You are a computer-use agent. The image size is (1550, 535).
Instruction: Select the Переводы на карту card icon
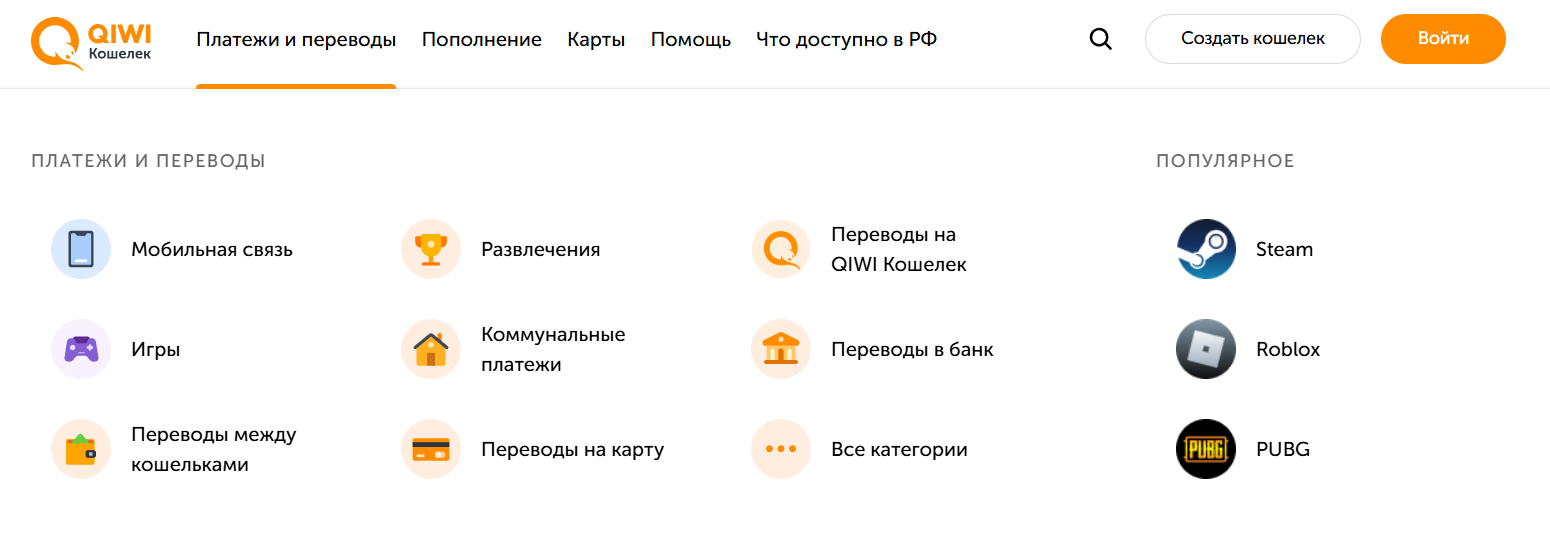(x=431, y=449)
